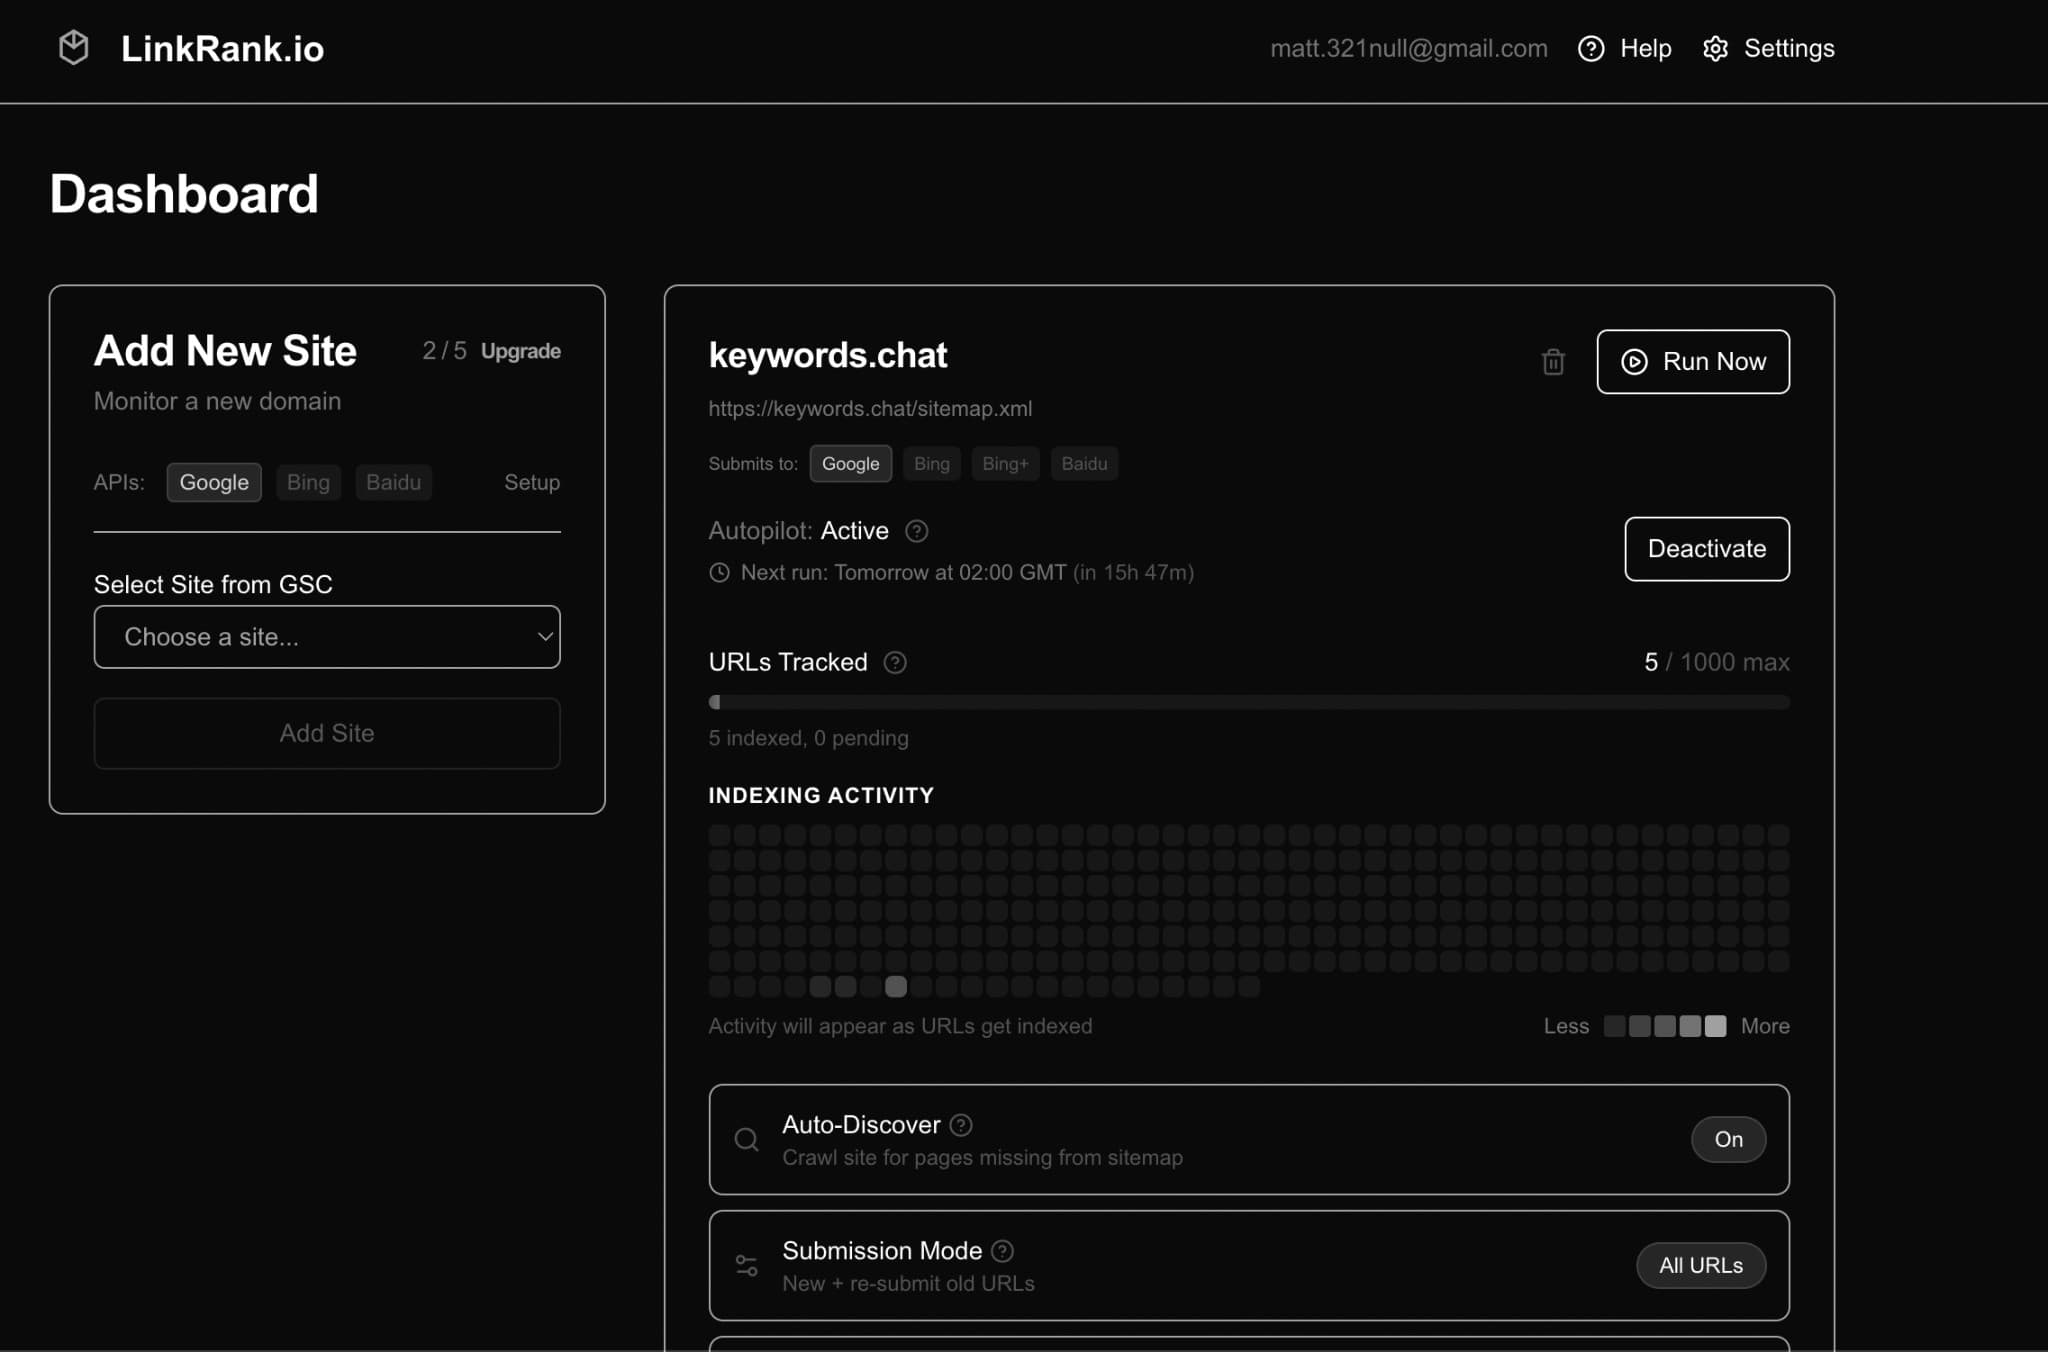Enable the Bing API option
This screenshot has height=1352, width=2048.
[308, 482]
